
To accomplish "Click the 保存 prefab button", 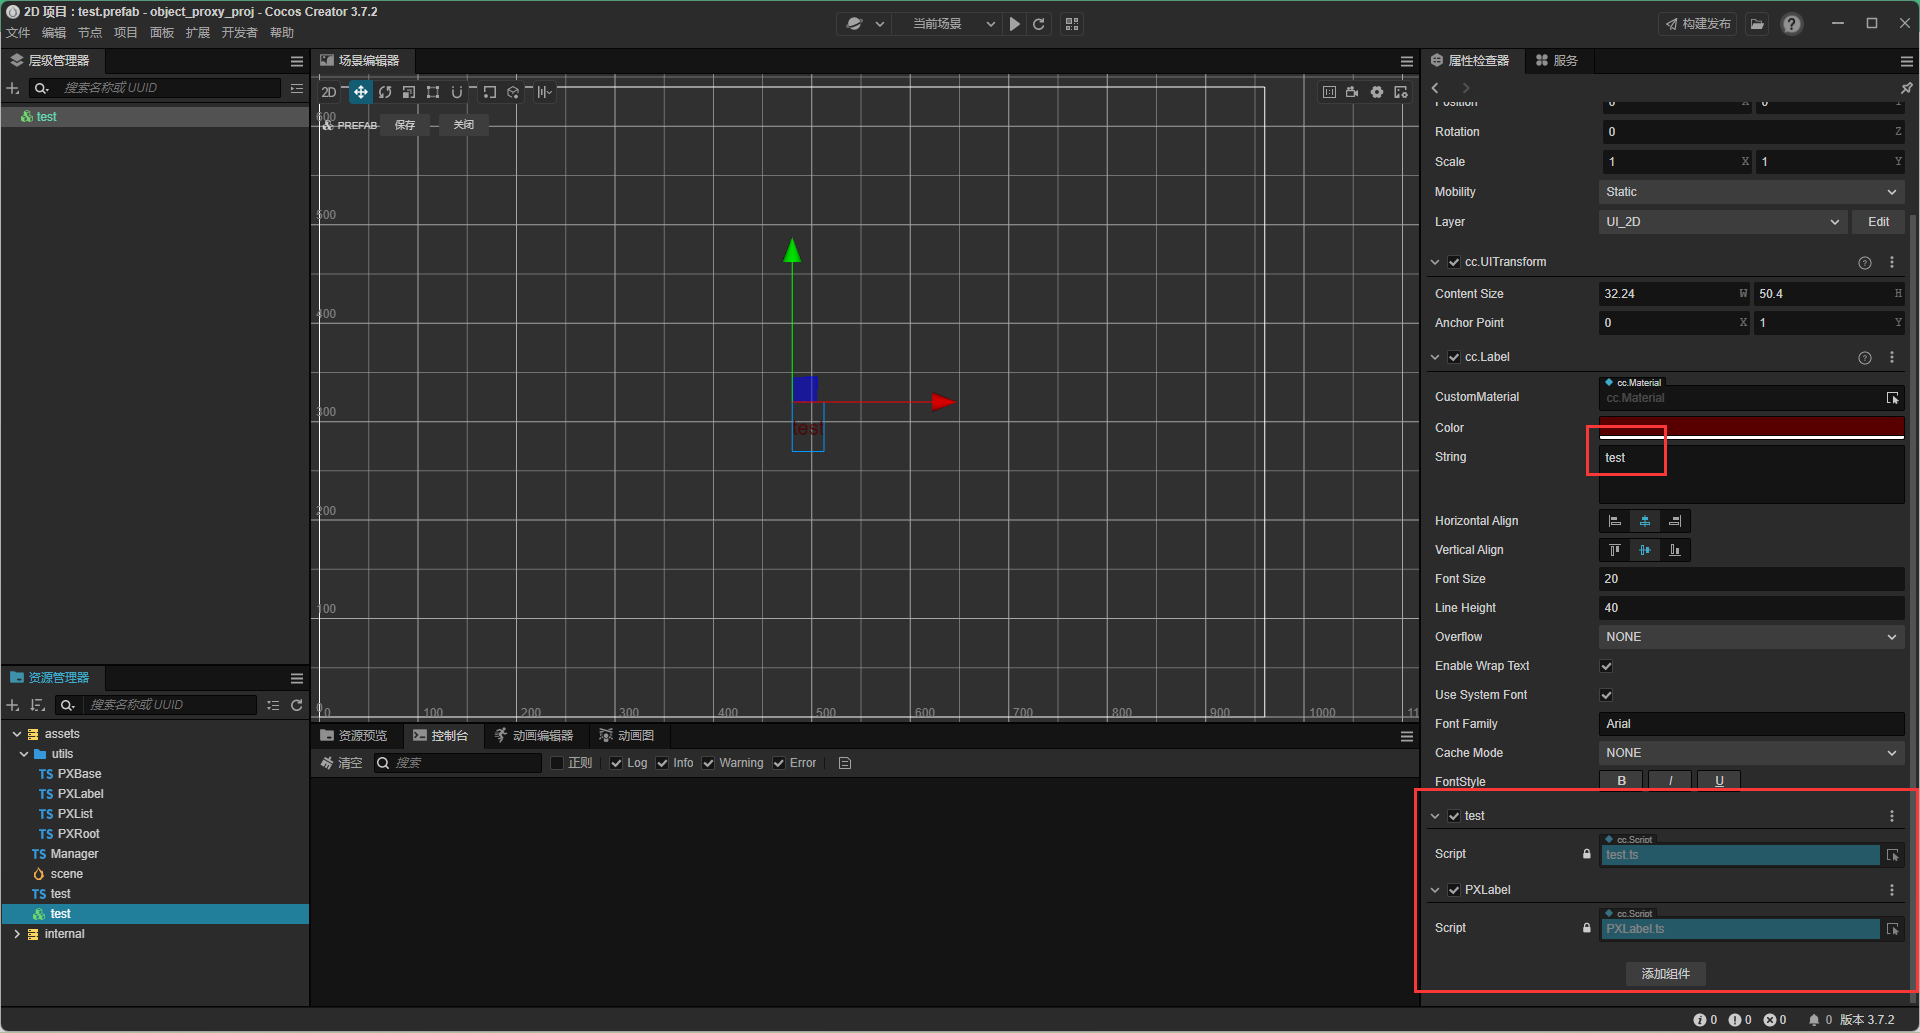I will point(405,125).
